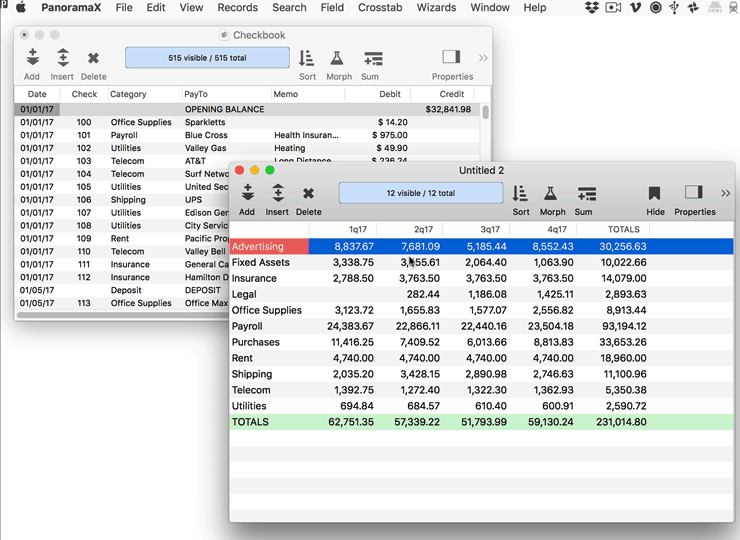The height and width of the screenshot is (540, 740).
Task: Click Blue Cross debit $ 975.00
Action: [x=390, y=135]
